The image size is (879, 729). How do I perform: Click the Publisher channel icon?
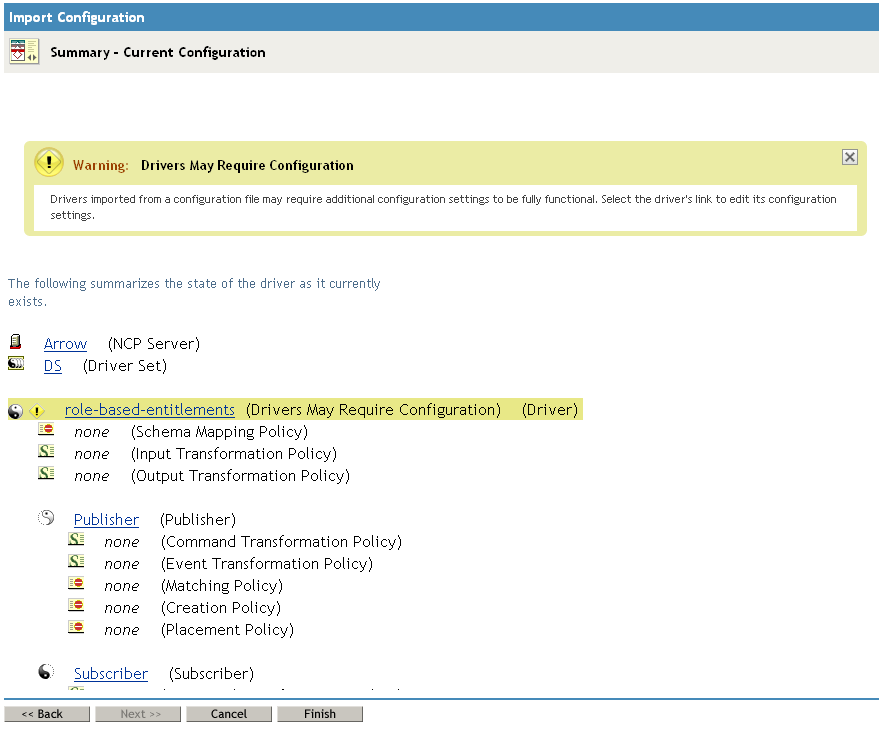[46, 518]
